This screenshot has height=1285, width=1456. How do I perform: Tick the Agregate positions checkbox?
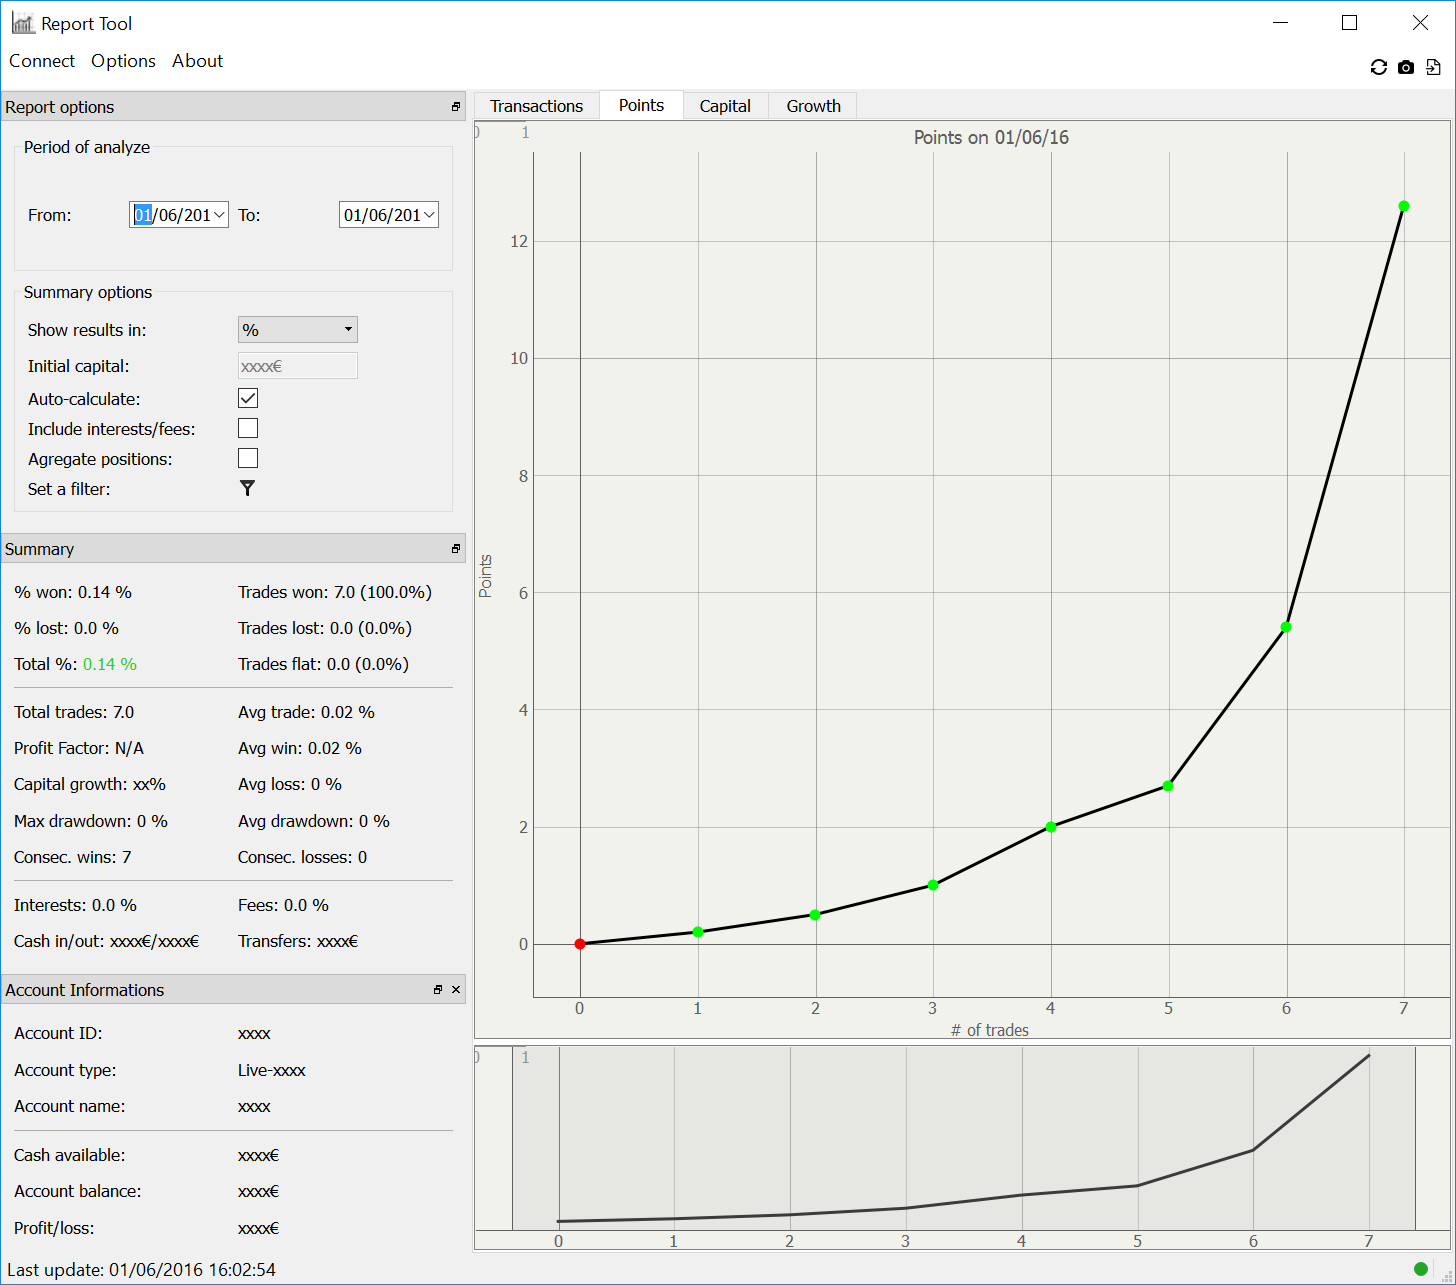point(248,458)
